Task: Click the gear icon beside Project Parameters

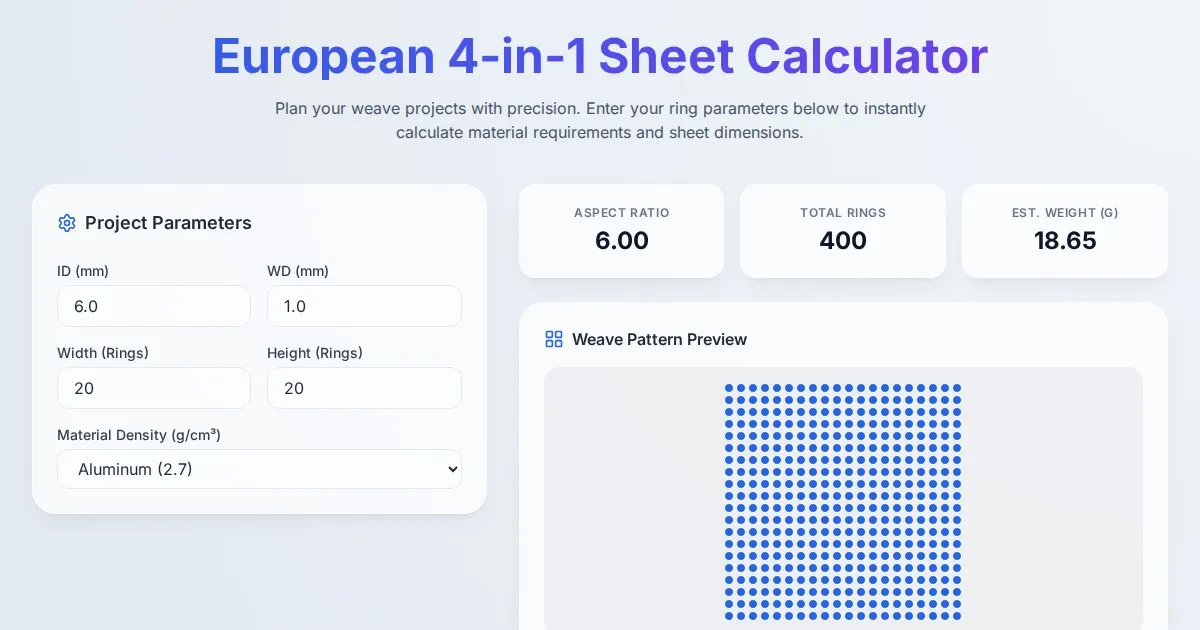Action: (67, 223)
